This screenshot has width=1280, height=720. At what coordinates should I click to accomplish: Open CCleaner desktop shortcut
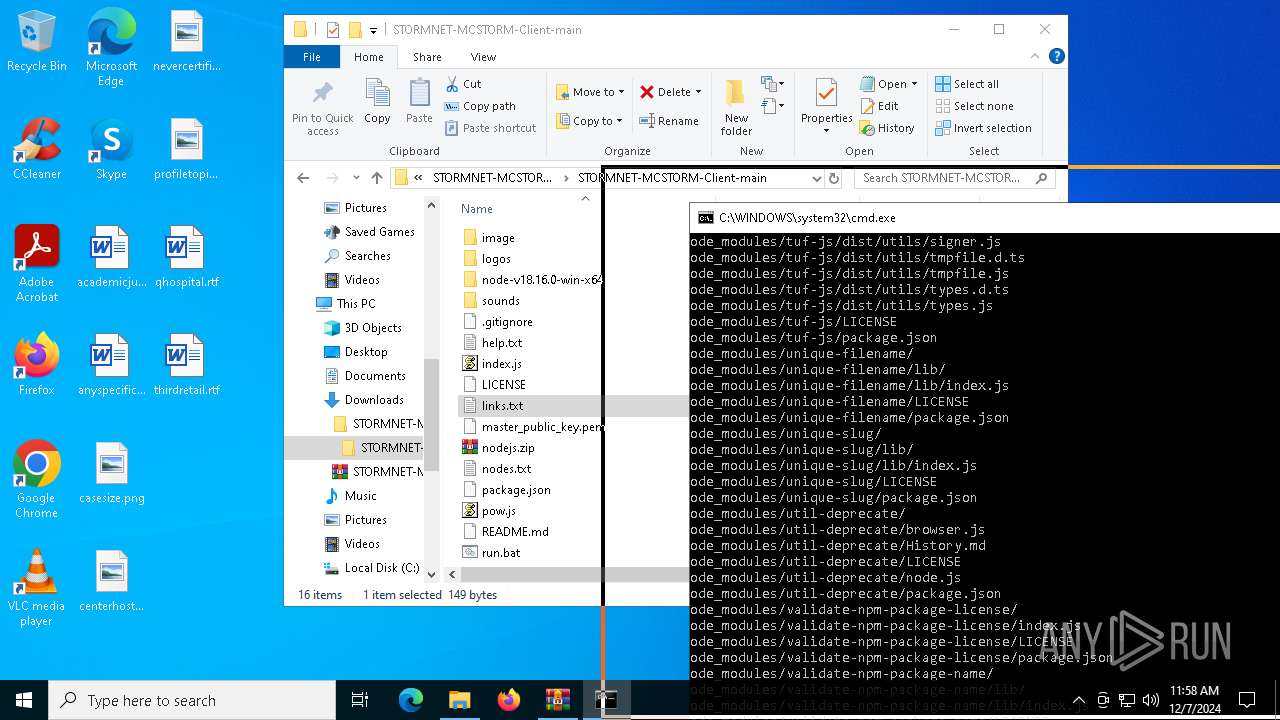click(x=37, y=149)
